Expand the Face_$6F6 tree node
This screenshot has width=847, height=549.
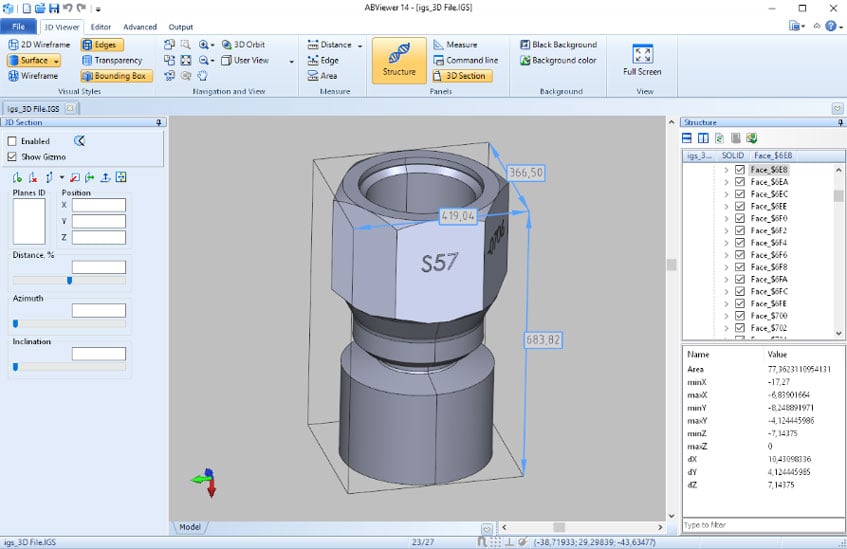(x=726, y=255)
